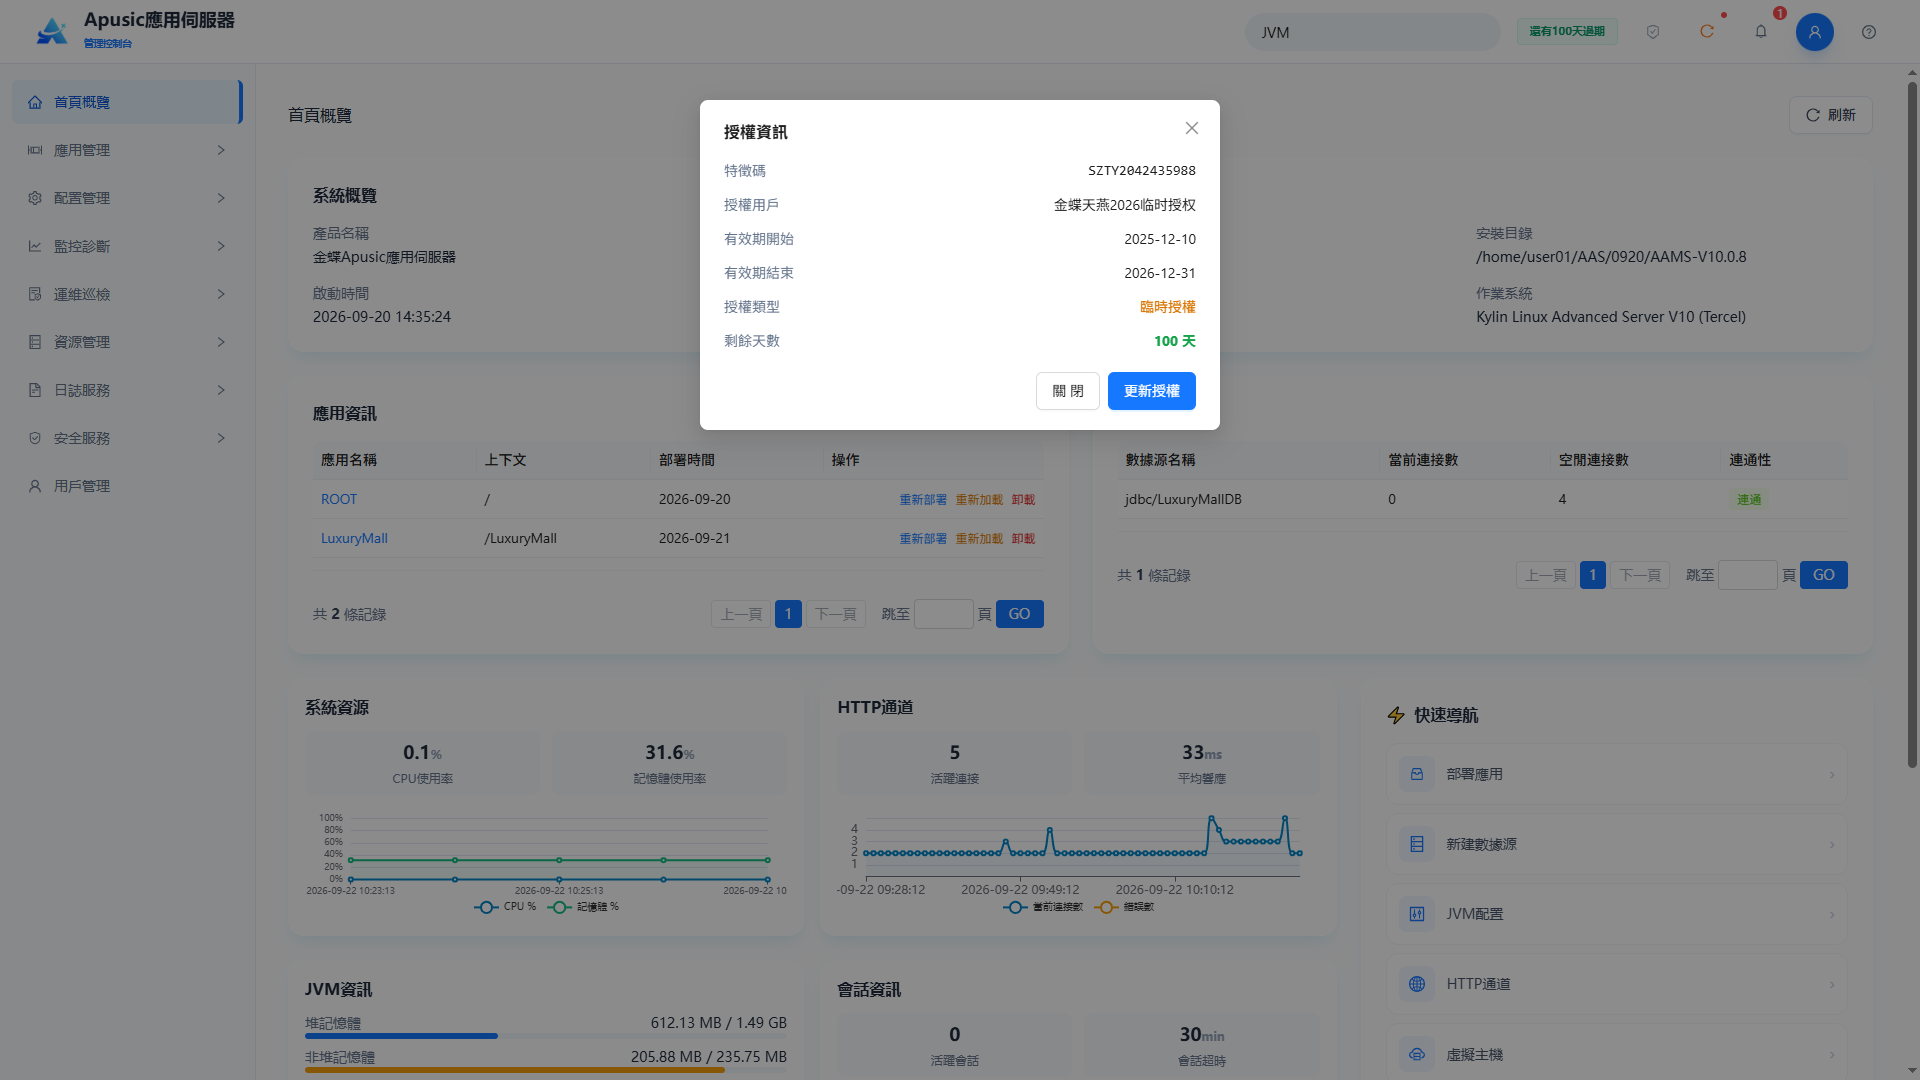Image resolution: width=1920 pixels, height=1080 pixels.
Task: Expand 運維巡檢 sidebar menu
Action: point(127,294)
